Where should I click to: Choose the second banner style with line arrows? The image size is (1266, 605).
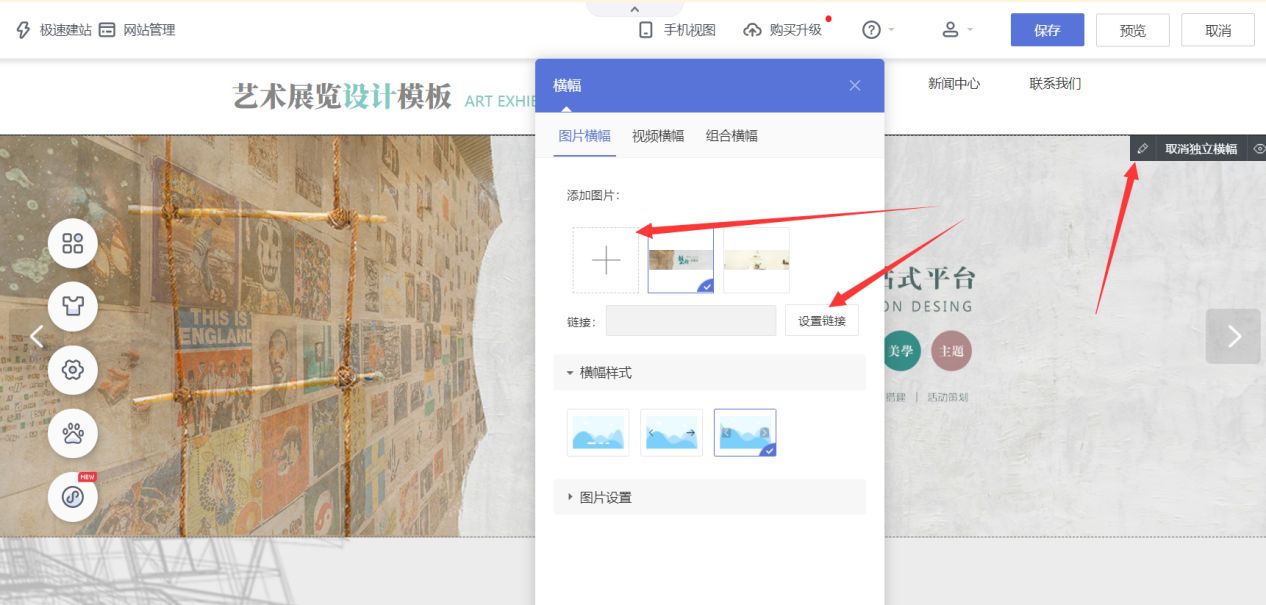pos(672,433)
